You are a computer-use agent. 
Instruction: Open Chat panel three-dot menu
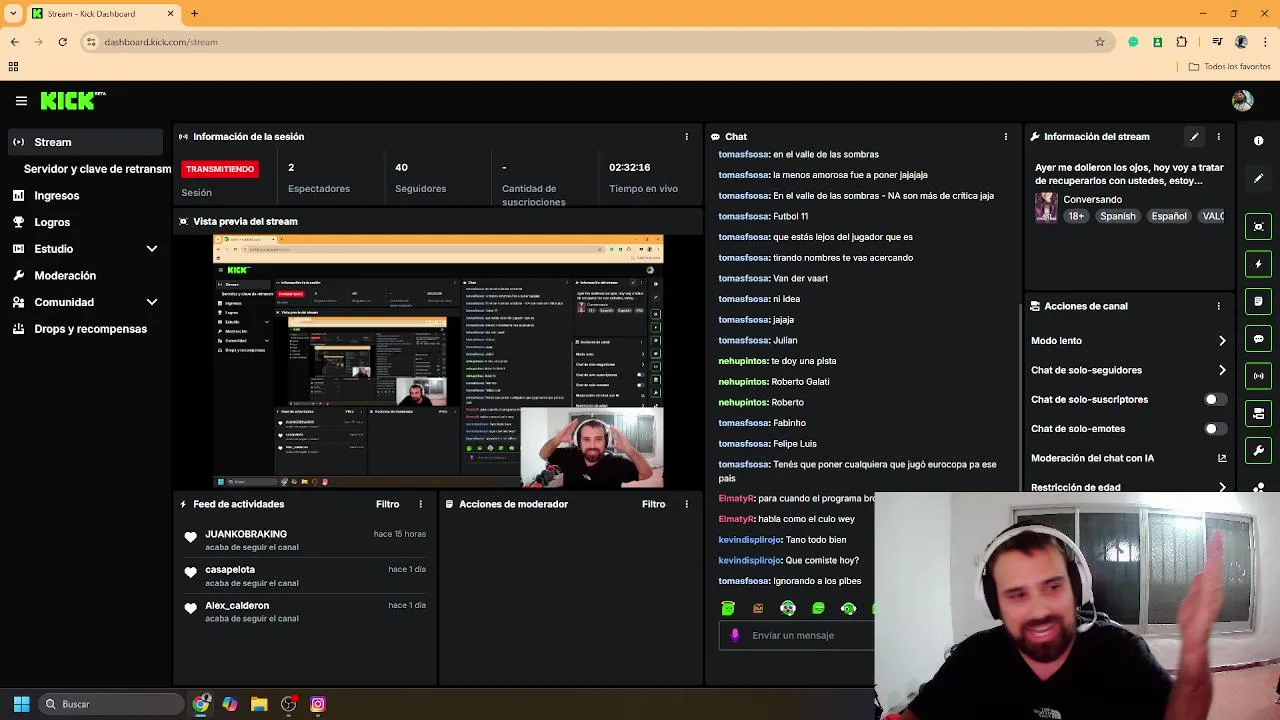(1006, 136)
